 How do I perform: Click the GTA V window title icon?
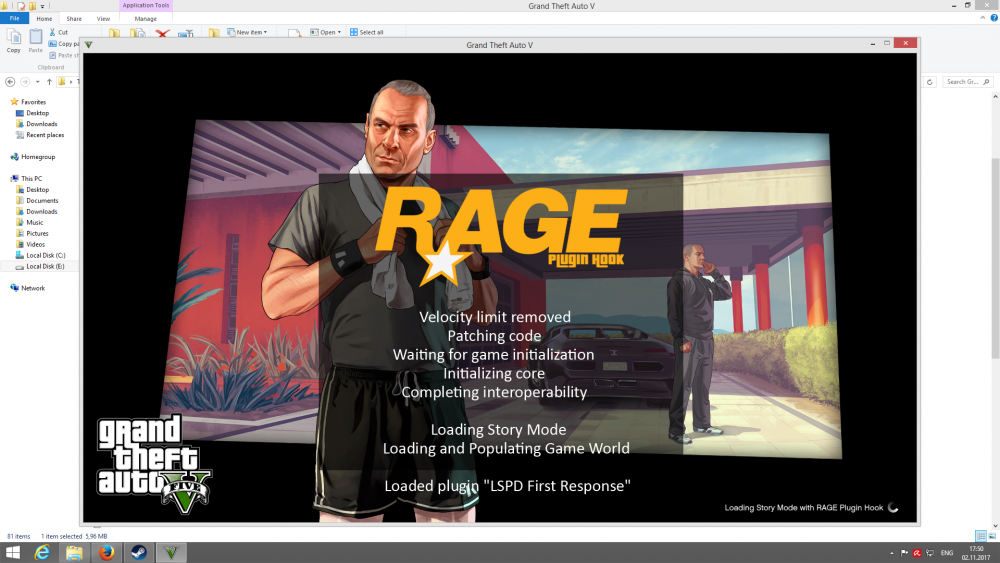(x=89, y=45)
